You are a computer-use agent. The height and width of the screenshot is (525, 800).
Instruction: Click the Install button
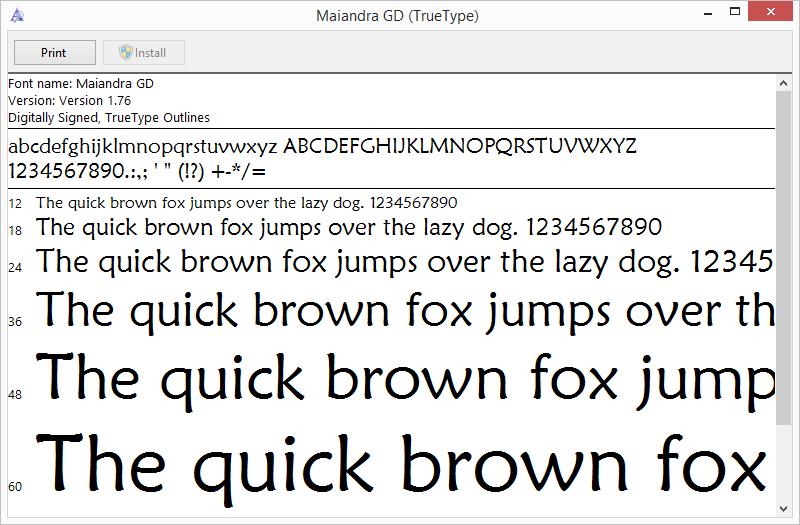click(144, 53)
